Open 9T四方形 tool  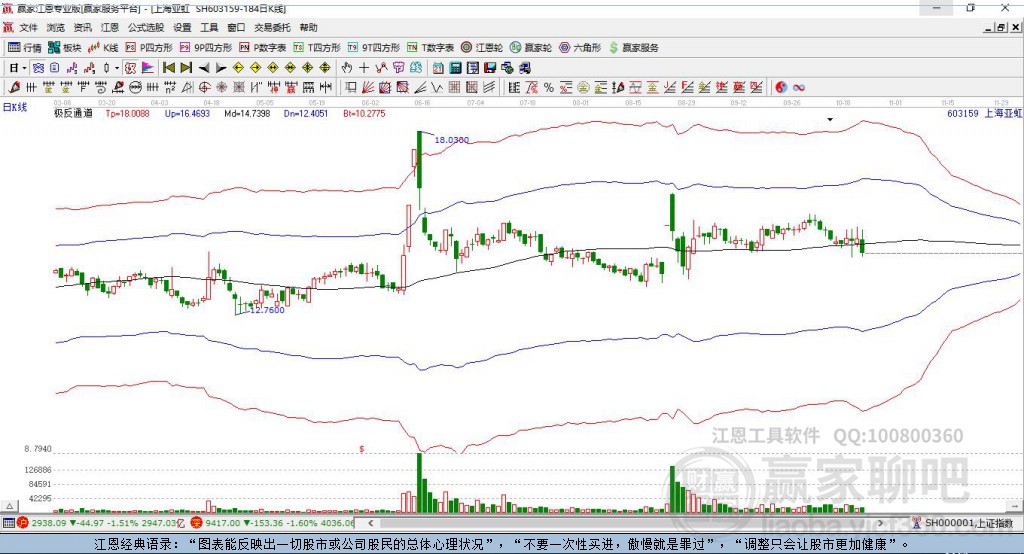pos(374,48)
